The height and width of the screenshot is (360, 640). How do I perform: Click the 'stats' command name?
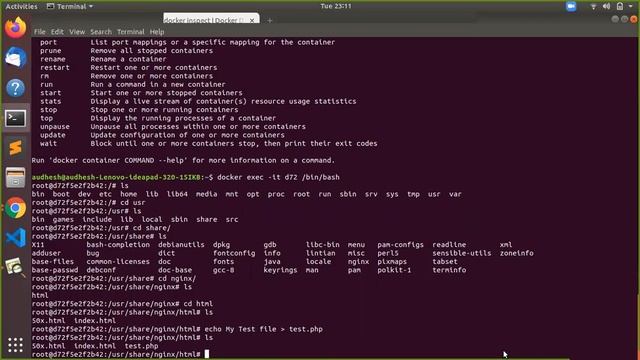tap(51, 101)
